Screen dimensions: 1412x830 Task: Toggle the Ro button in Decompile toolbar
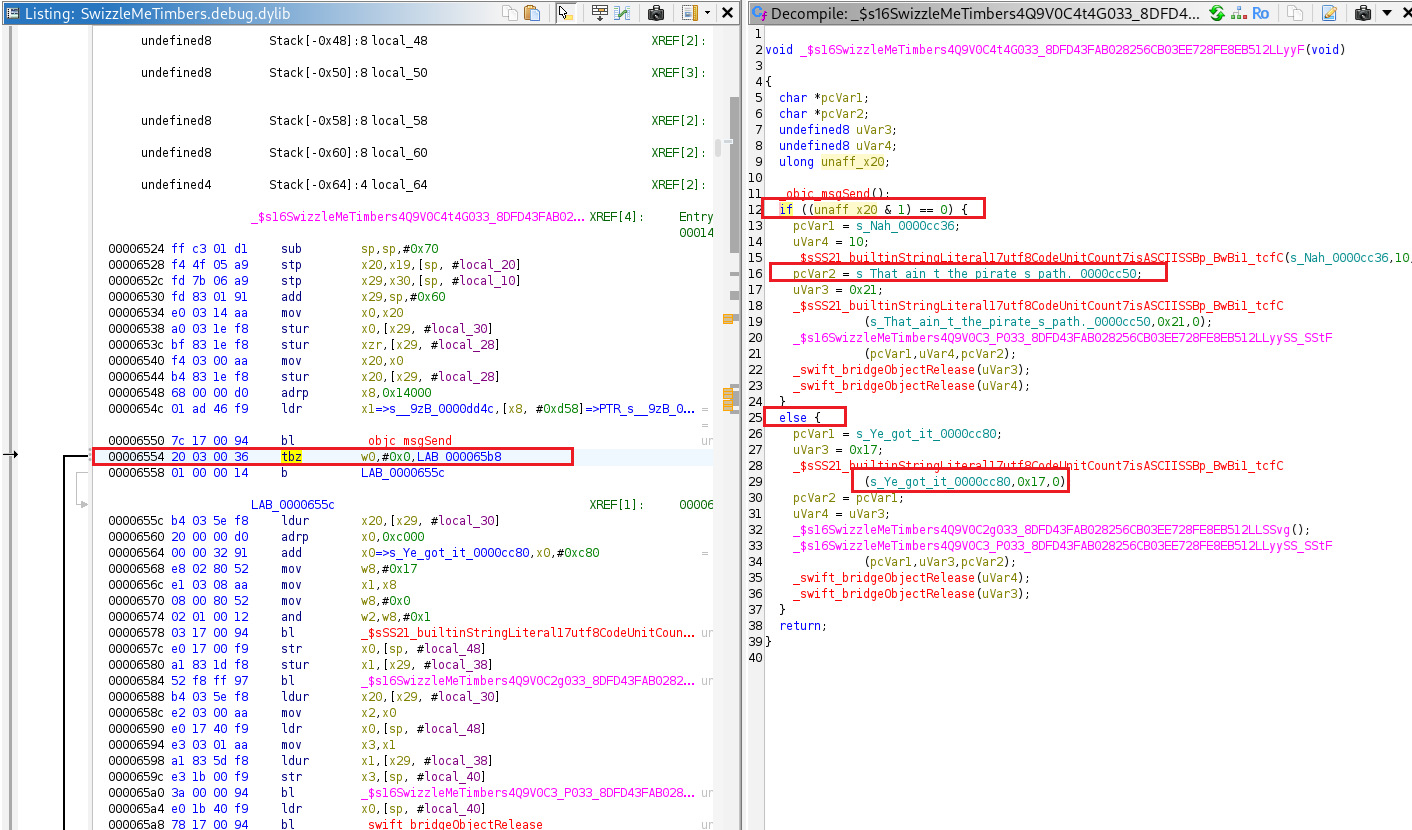(x=1261, y=13)
